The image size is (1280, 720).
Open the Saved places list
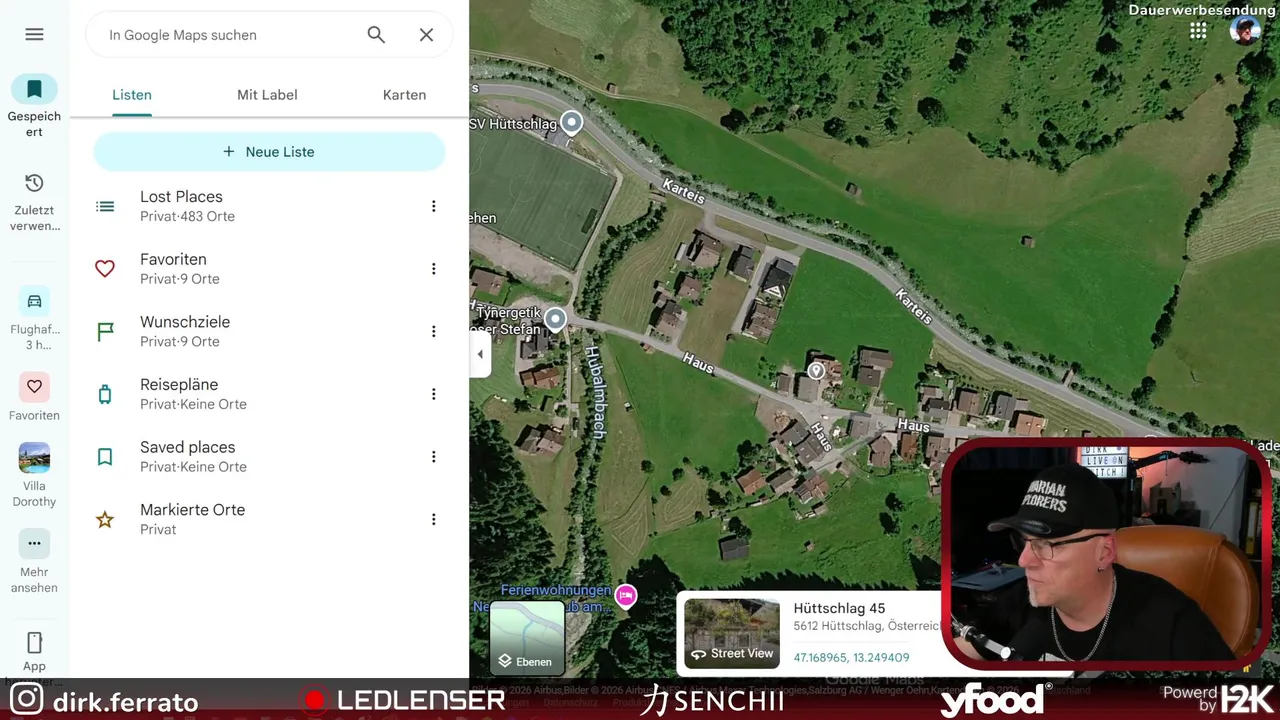click(x=269, y=457)
